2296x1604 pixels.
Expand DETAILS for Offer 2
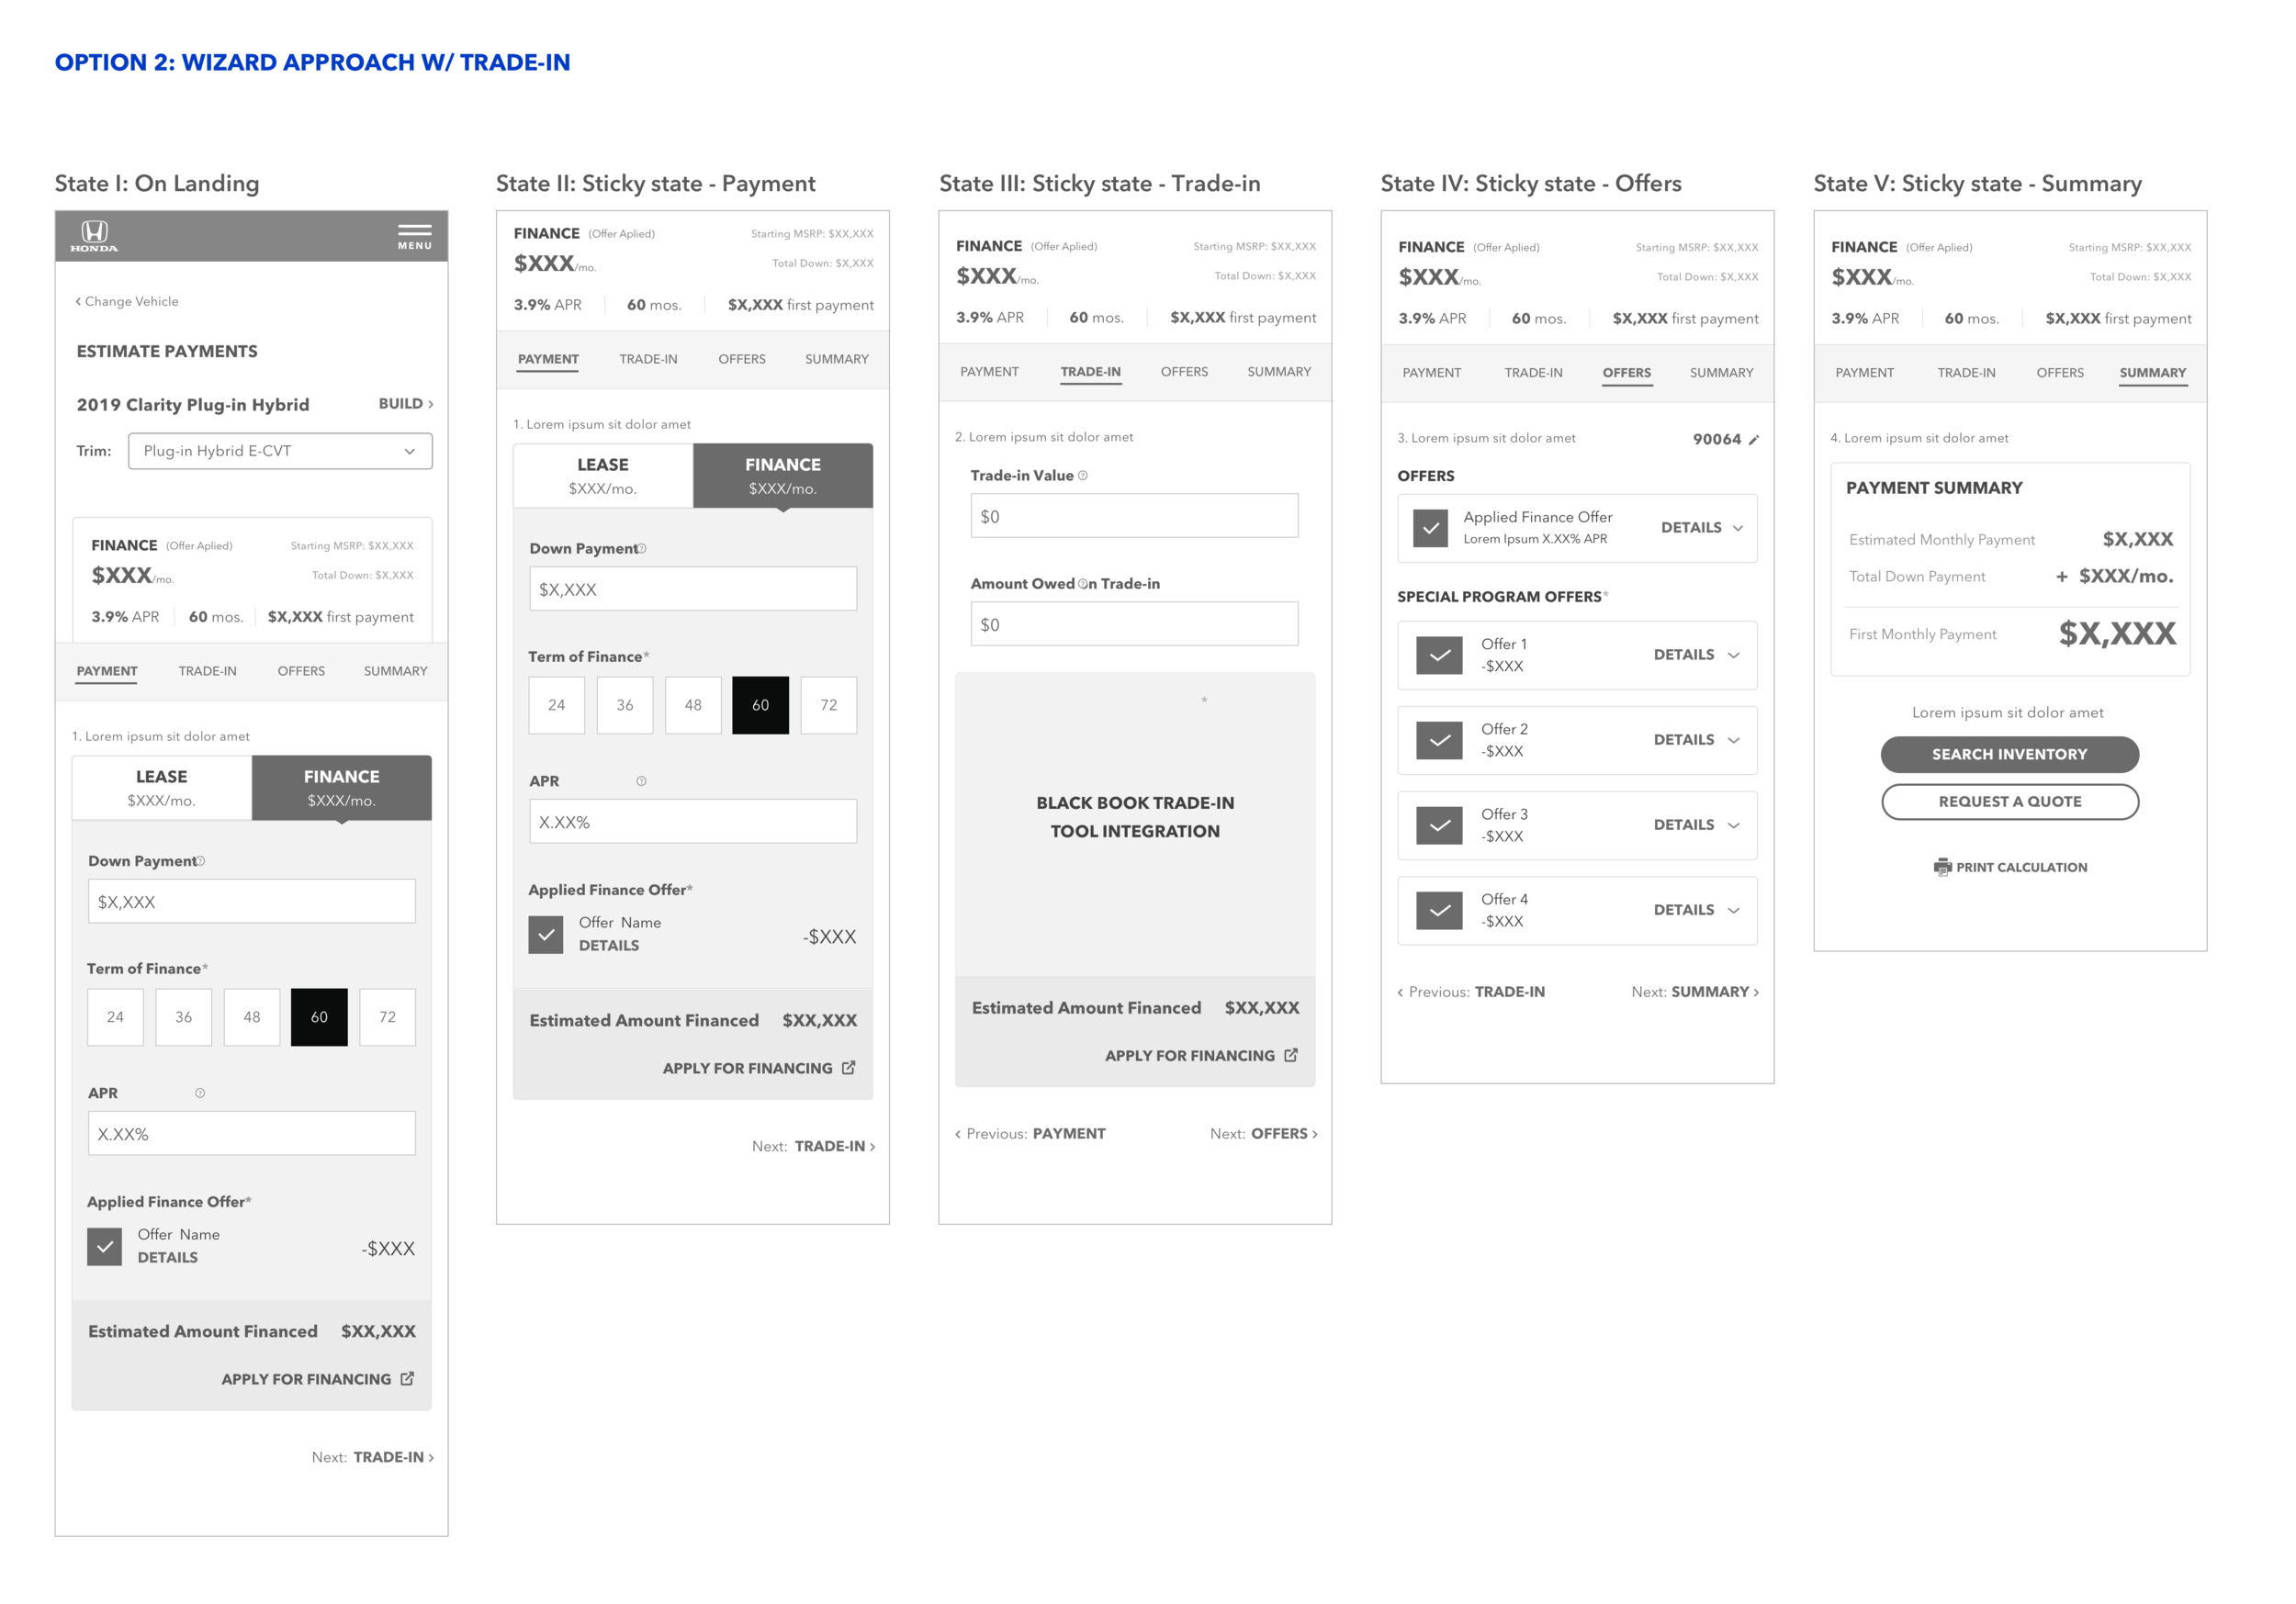point(1696,740)
